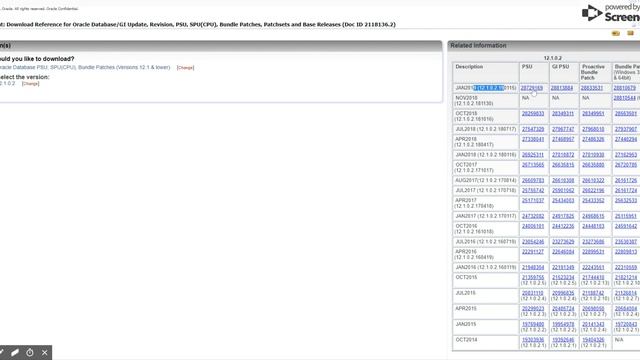Open Proactive Bundle Patch link for JAN2018
The image size is (640, 360).
(593, 155)
